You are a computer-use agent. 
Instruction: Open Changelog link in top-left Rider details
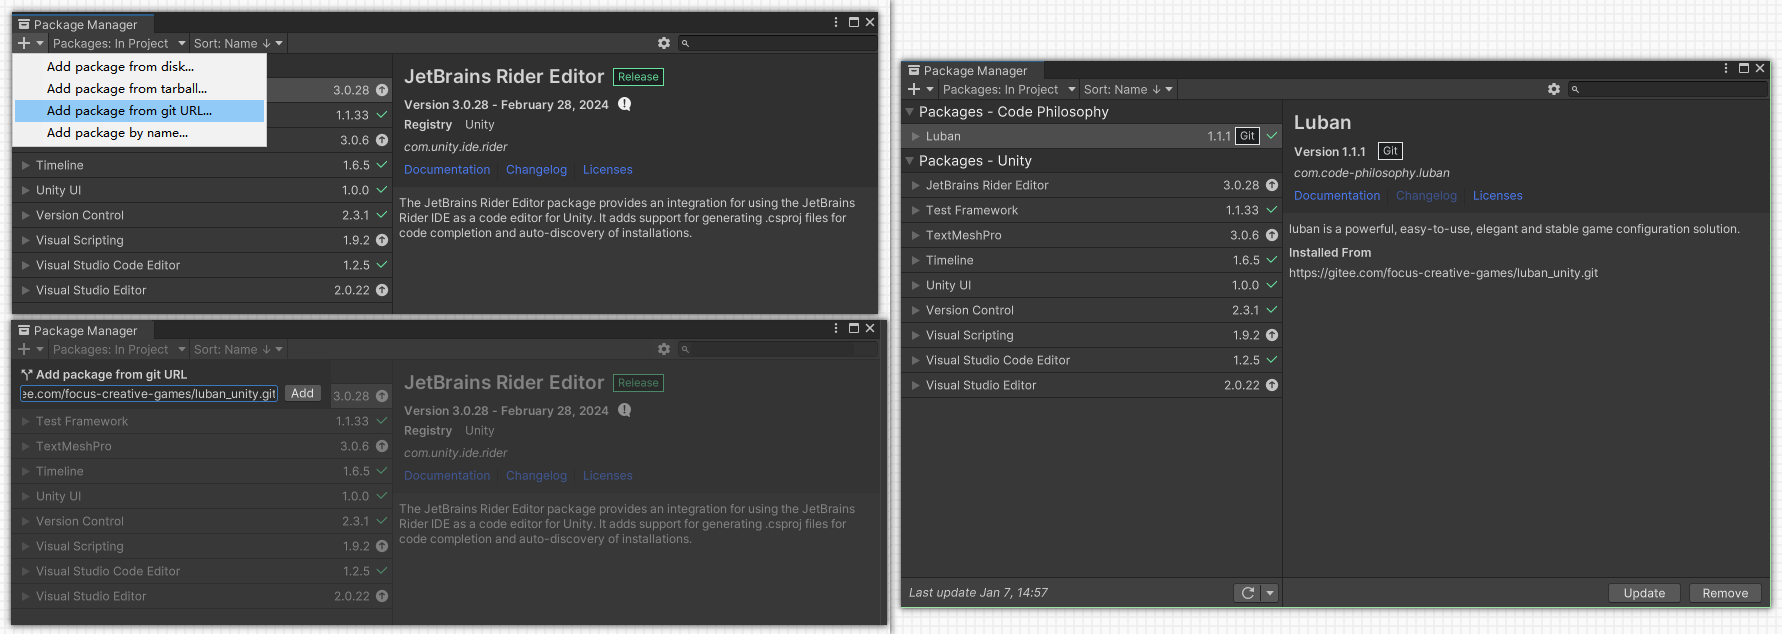(536, 170)
